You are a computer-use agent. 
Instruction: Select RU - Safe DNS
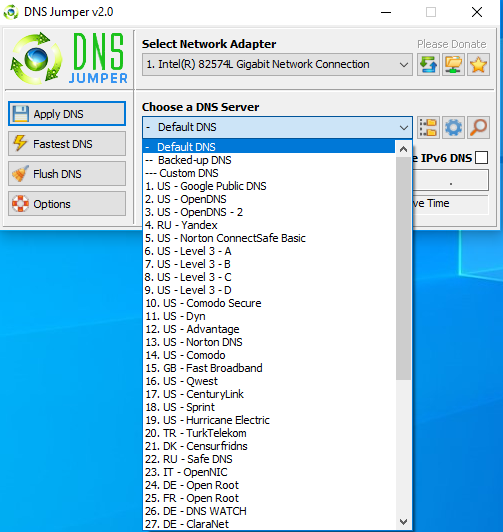269,459
